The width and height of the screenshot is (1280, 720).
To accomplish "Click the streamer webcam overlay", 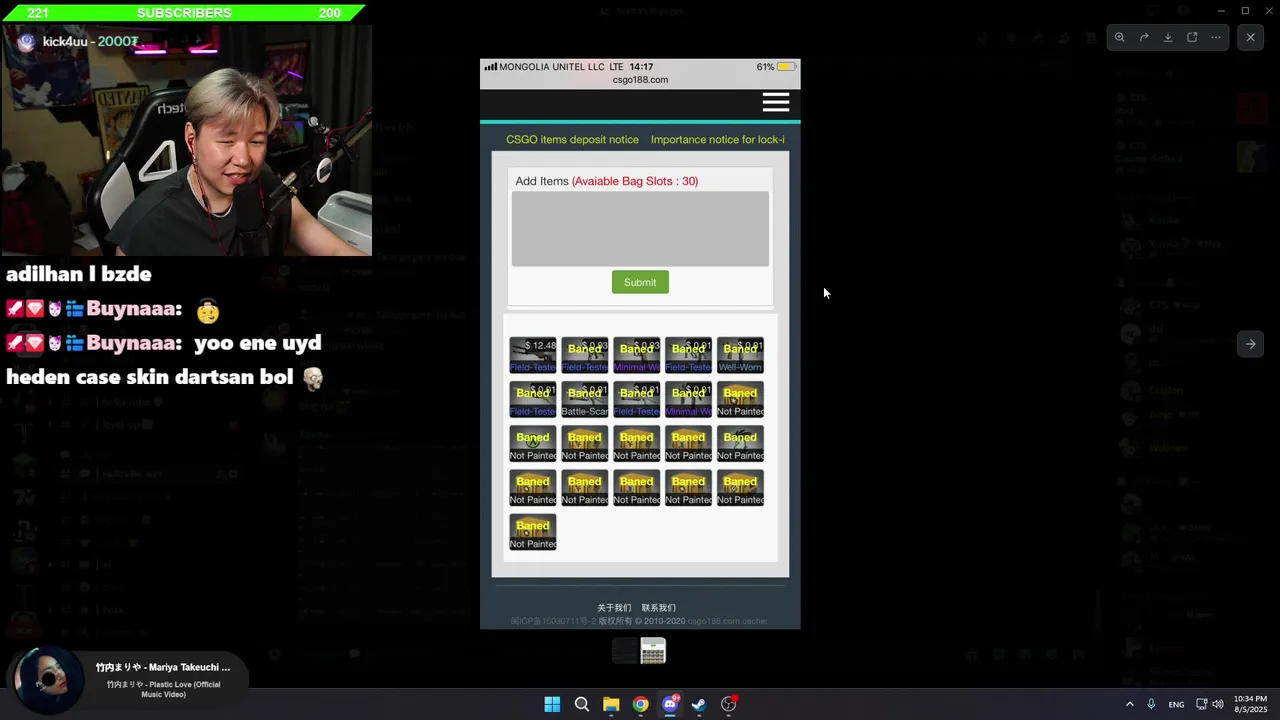I will (186, 140).
